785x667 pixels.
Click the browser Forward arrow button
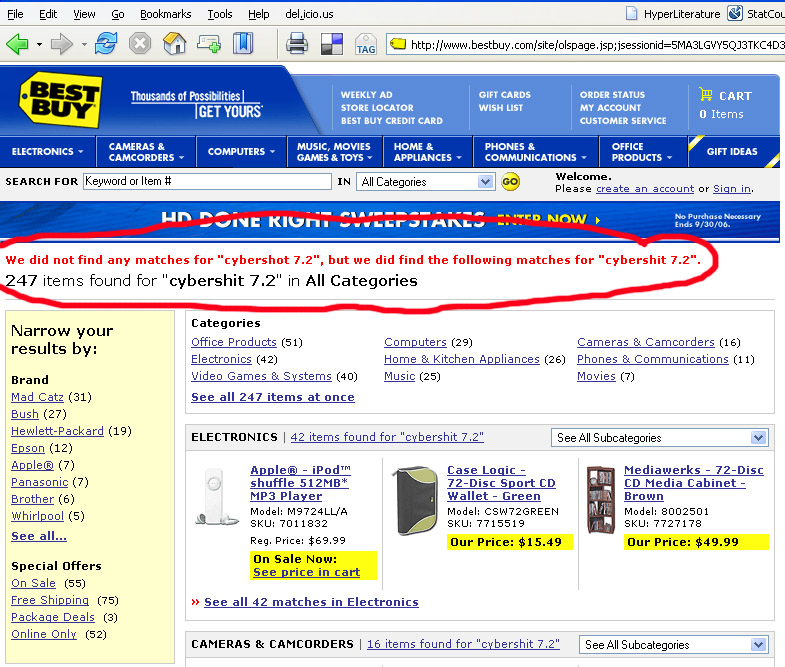coord(62,44)
